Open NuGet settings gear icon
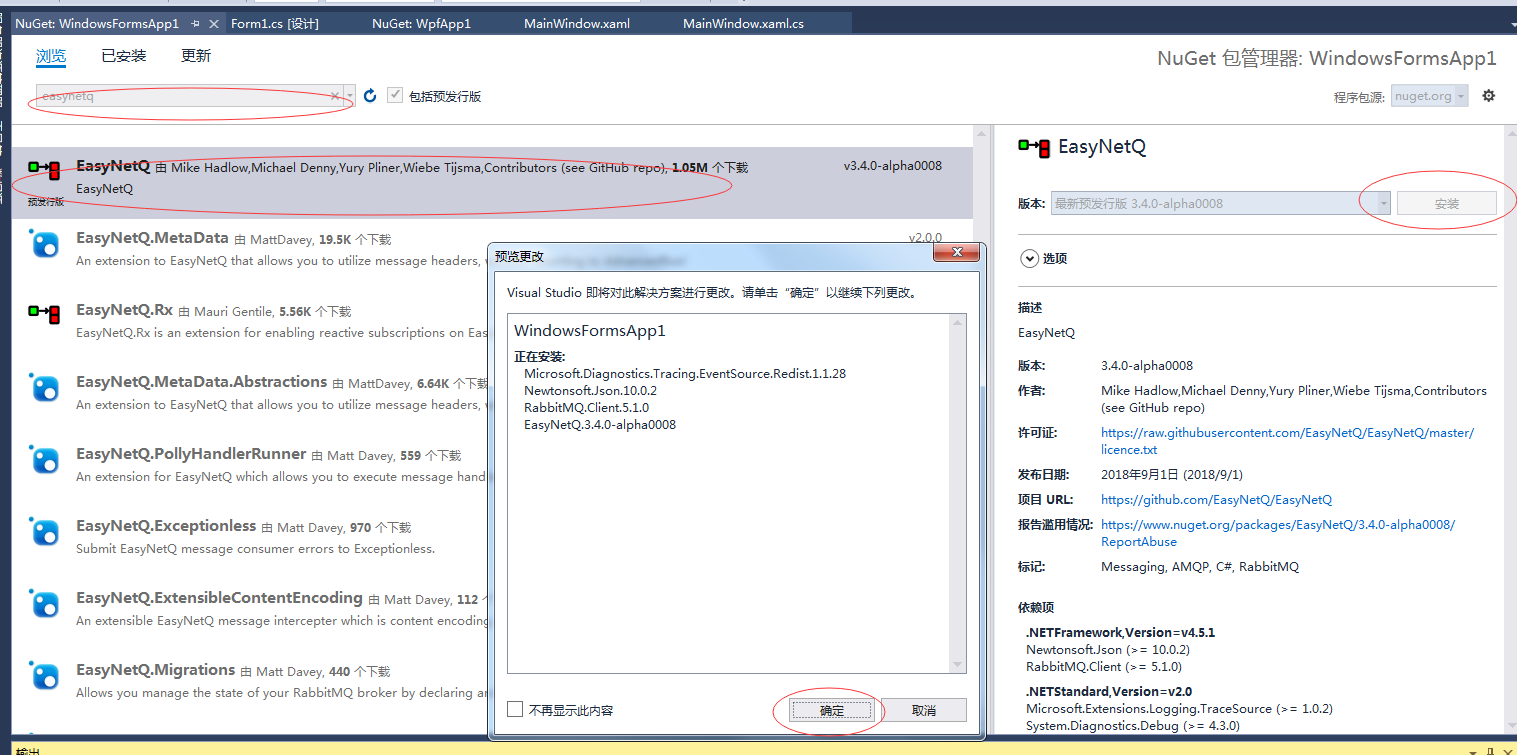 (x=1489, y=96)
